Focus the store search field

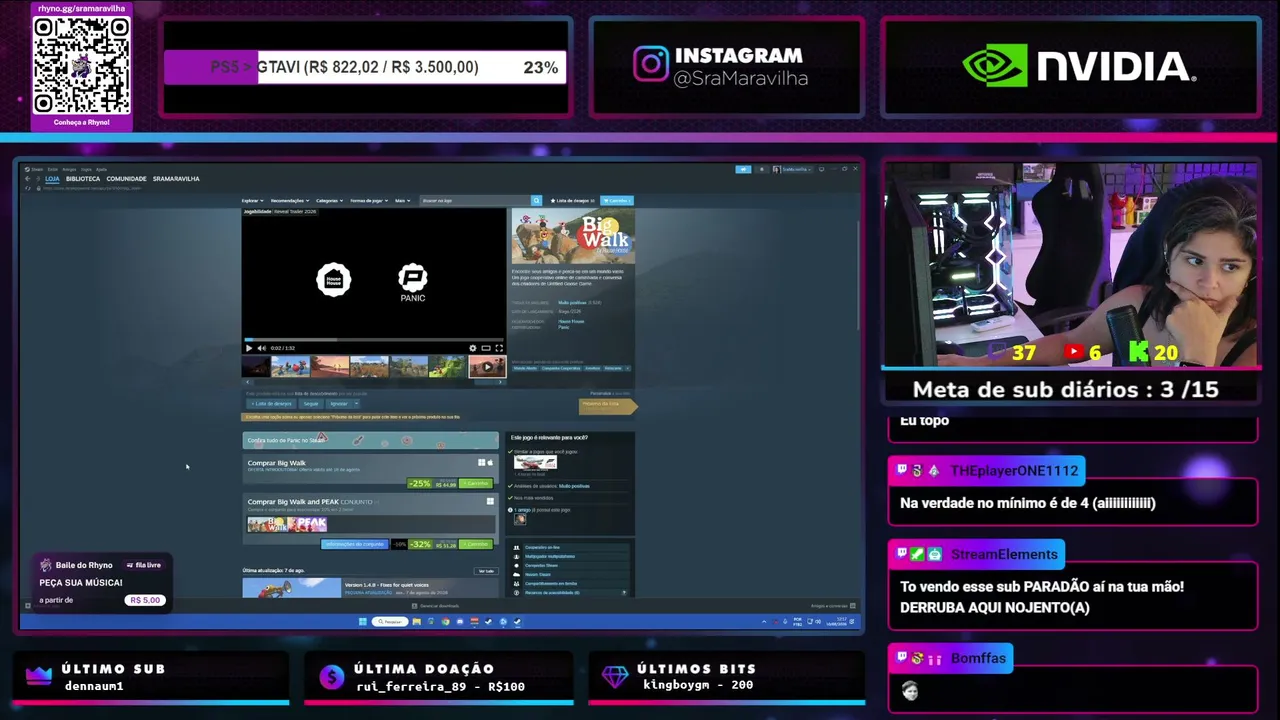coord(475,200)
